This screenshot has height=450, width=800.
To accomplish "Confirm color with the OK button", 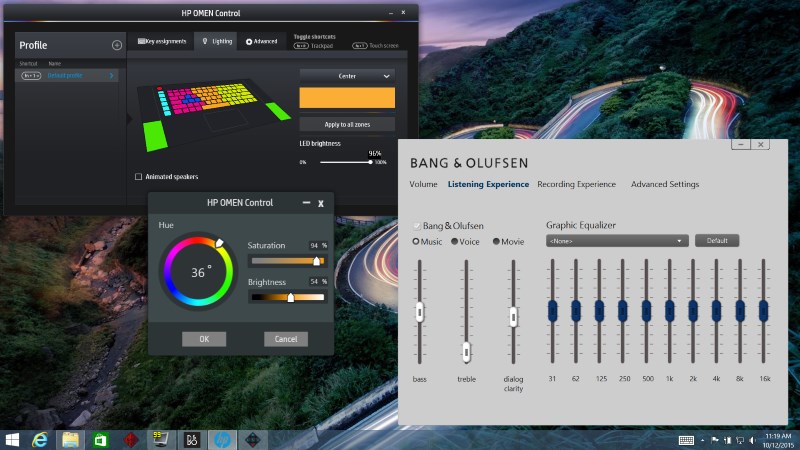I will [x=204, y=339].
